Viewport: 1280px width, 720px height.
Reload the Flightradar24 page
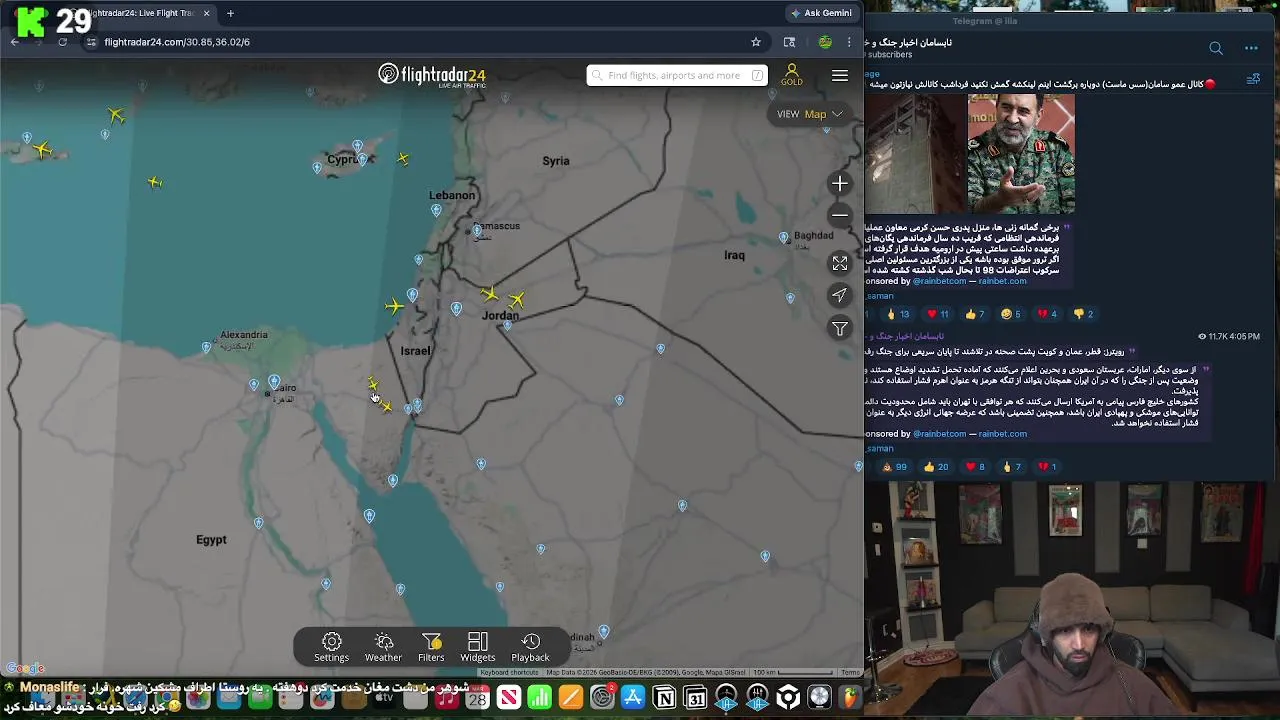coord(62,42)
